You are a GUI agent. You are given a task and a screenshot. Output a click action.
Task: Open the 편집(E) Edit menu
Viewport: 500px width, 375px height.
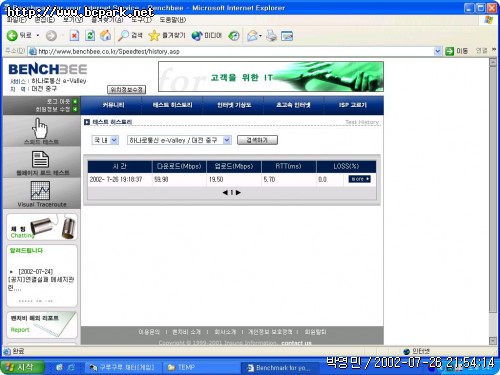coord(45,20)
